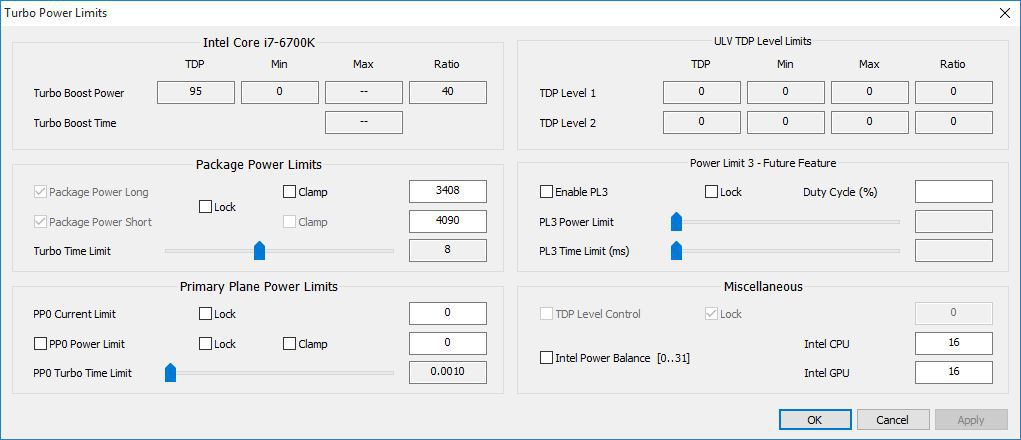This screenshot has height=440, width=1021.
Task: Click the ULV TDP Level Limits heading
Action: coord(762,41)
